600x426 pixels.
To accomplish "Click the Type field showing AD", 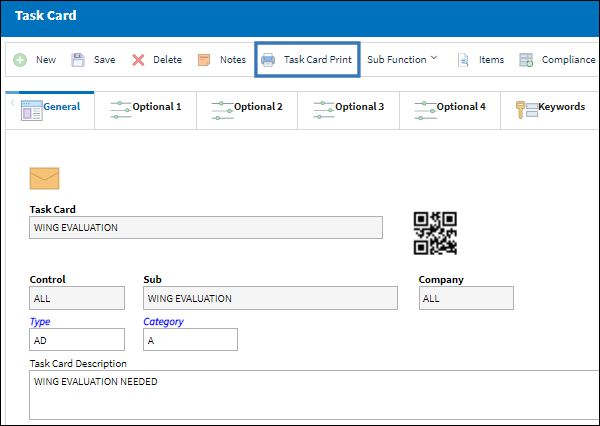I will point(77,339).
